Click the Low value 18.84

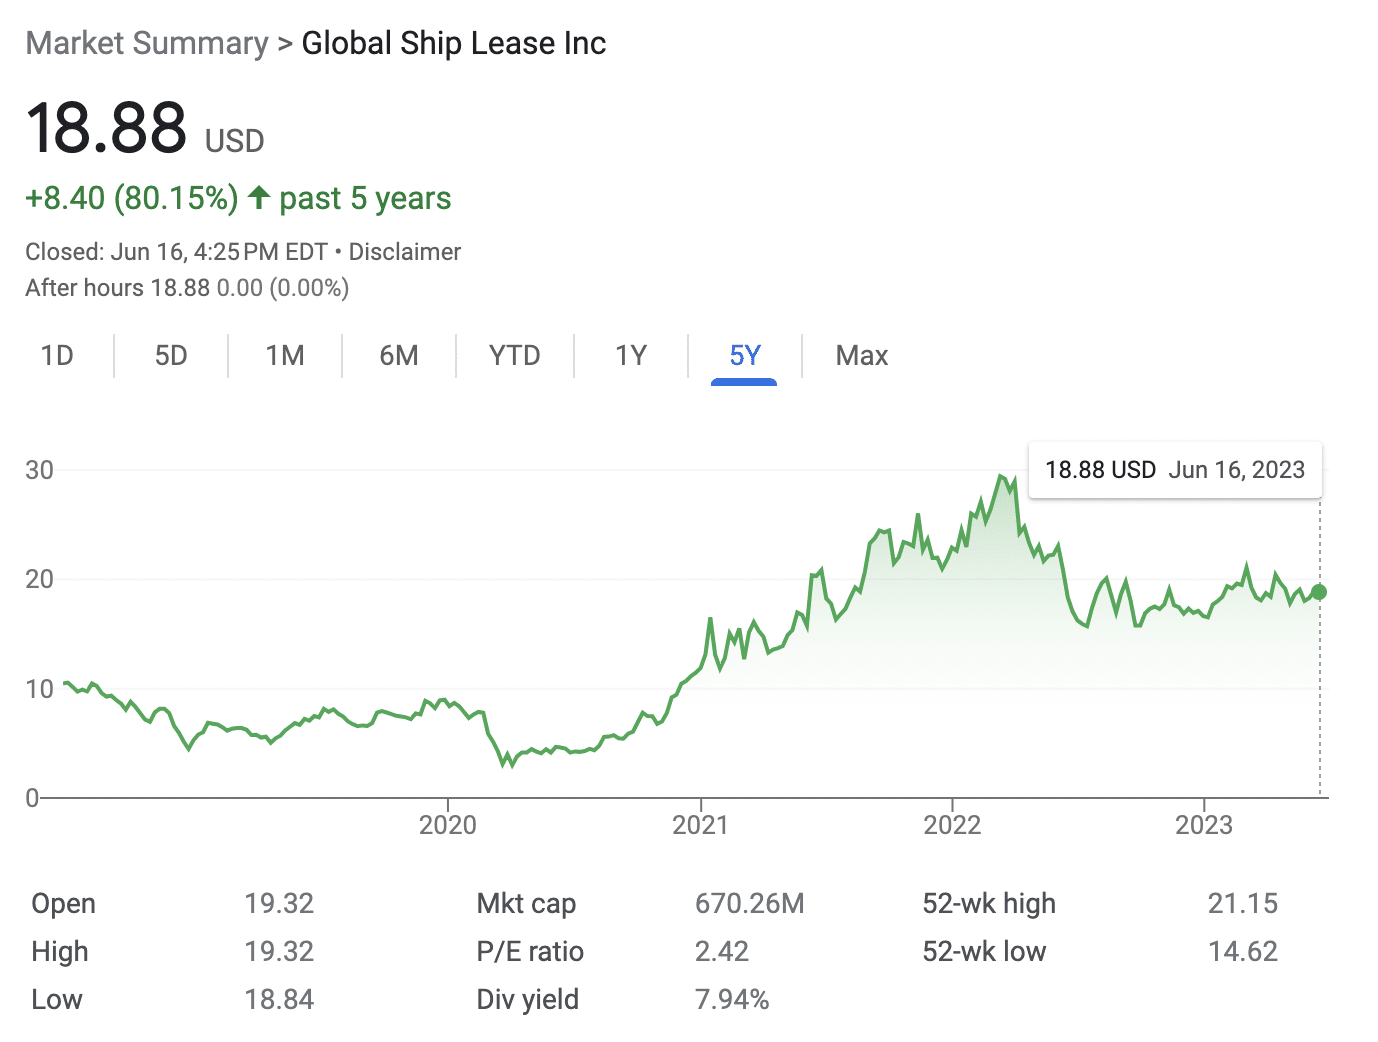coord(279,1000)
